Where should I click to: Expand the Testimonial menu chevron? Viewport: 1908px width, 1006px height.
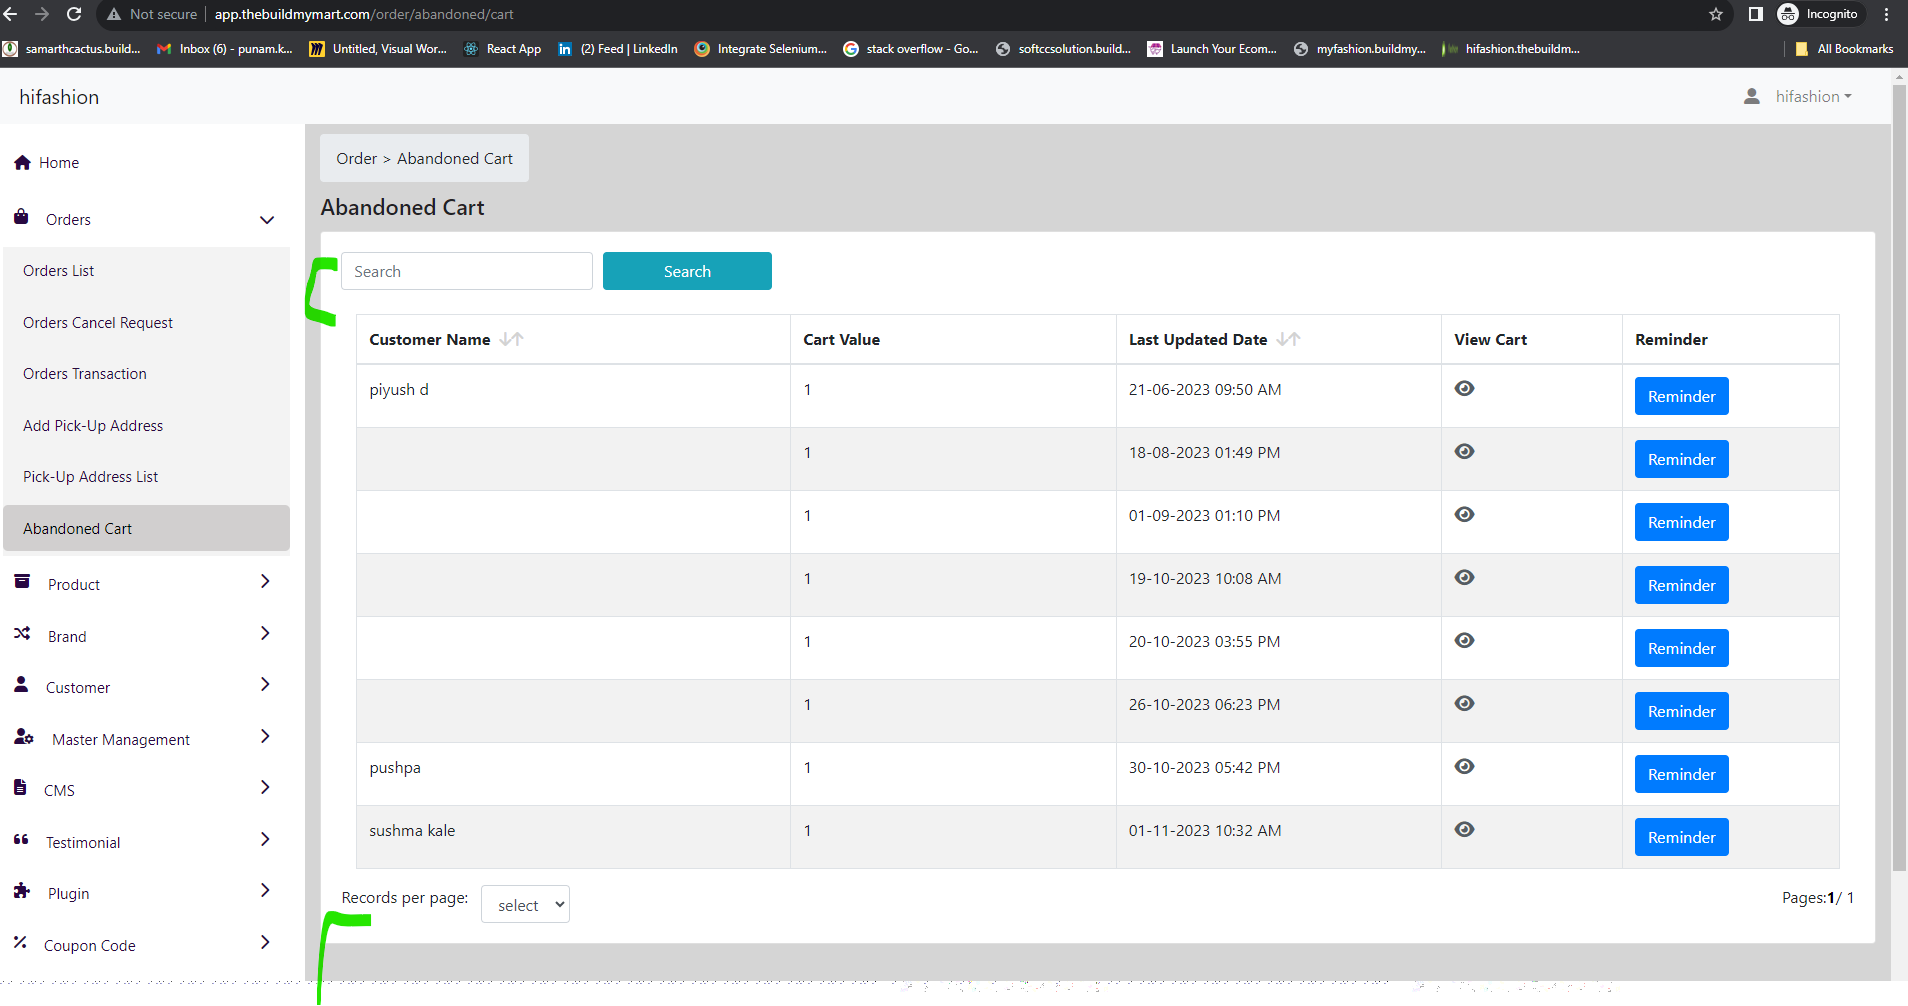(x=265, y=840)
